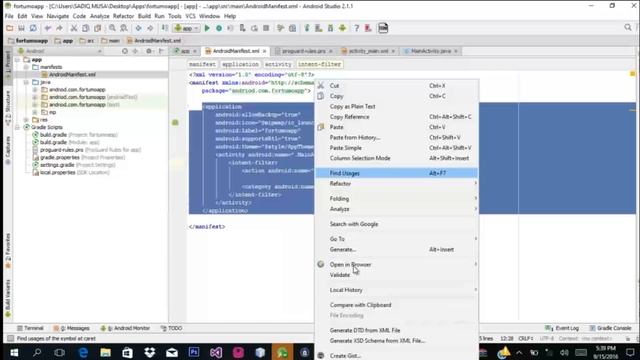Open the Event Log panel
640x360 pixels.
(x=562, y=328)
